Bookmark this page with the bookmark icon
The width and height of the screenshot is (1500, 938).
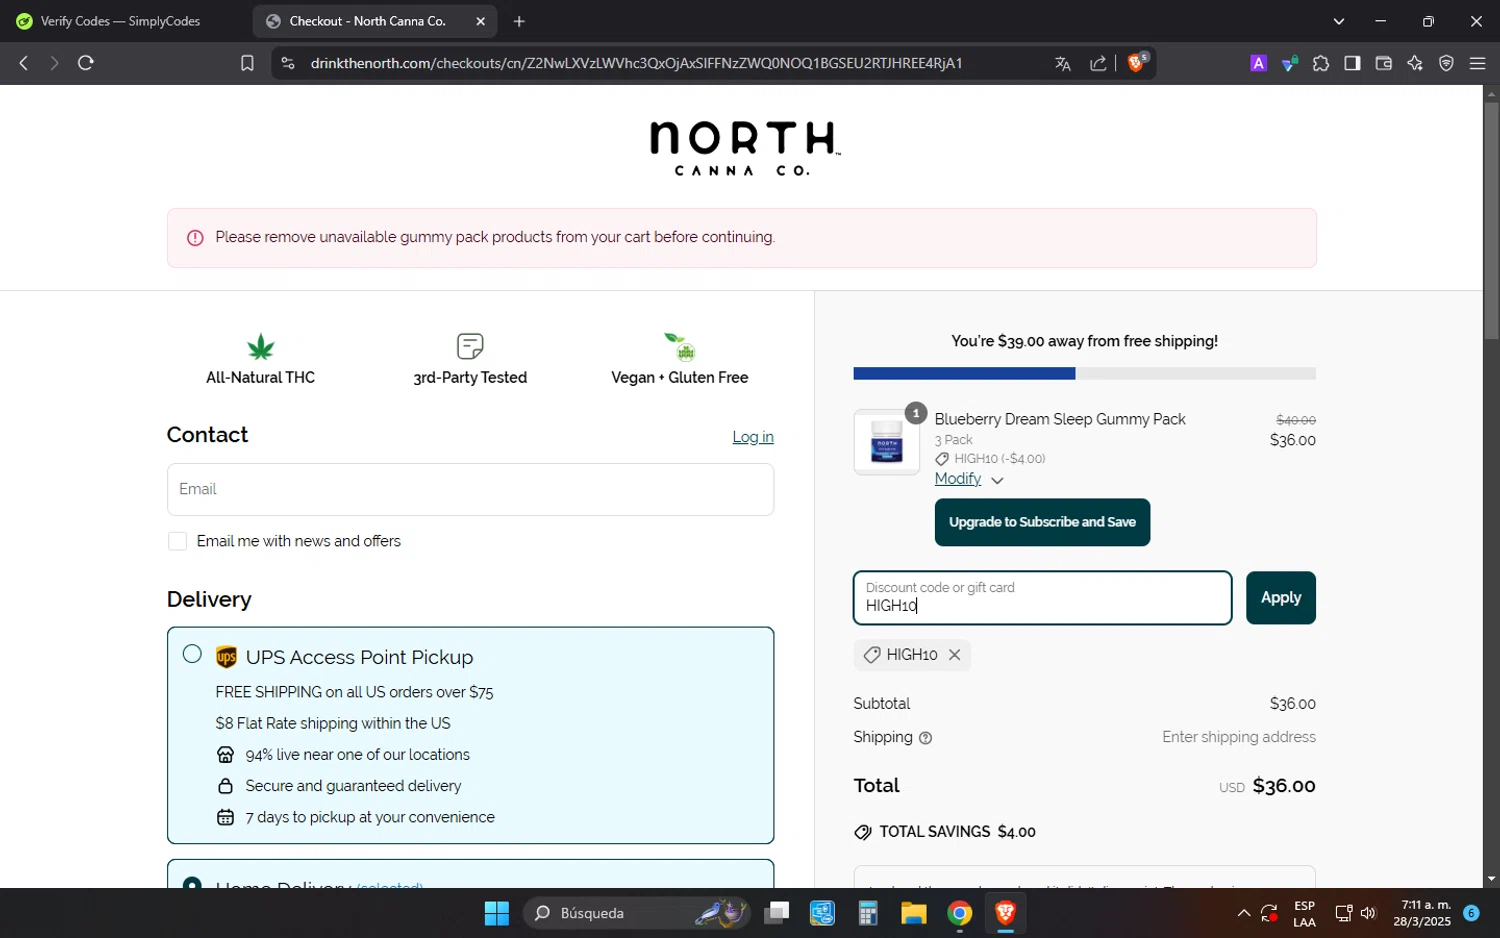point(247,63)
